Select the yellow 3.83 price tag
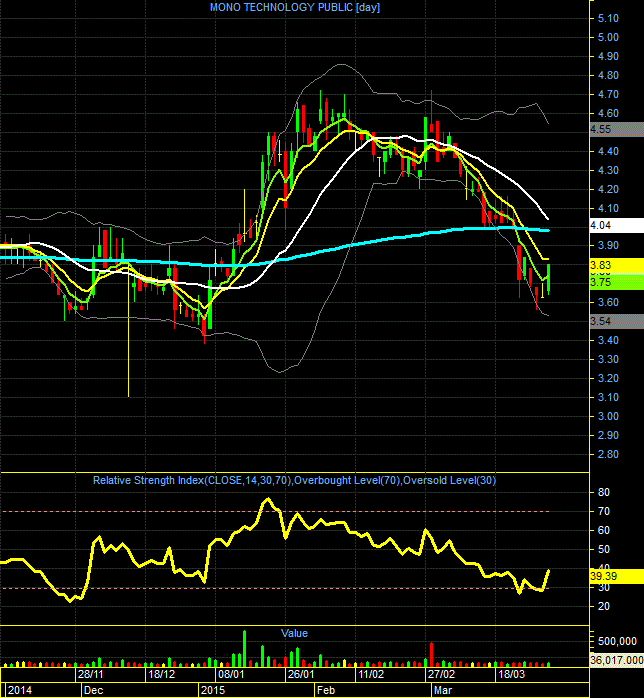The width and height of the screenshot is (644, 698). pos(616,265)
